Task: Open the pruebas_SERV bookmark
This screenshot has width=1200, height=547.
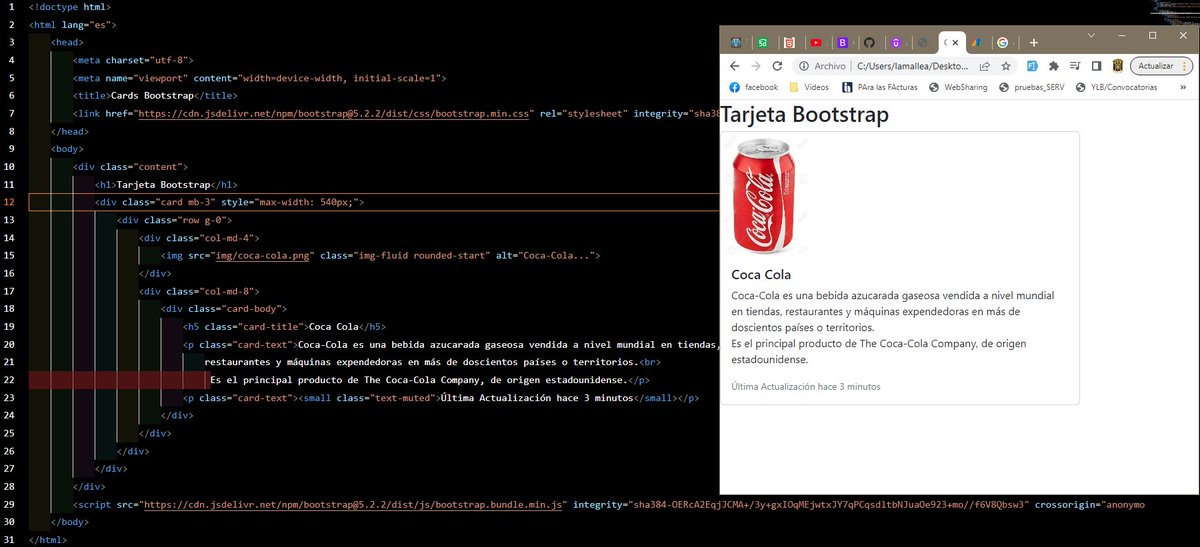Action: (x=1032, y=87)
